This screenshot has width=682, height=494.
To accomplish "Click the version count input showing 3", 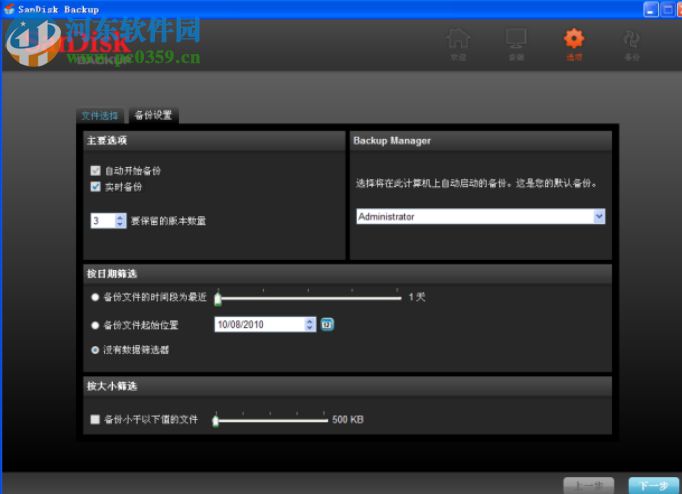I will (x=103, y=220).
